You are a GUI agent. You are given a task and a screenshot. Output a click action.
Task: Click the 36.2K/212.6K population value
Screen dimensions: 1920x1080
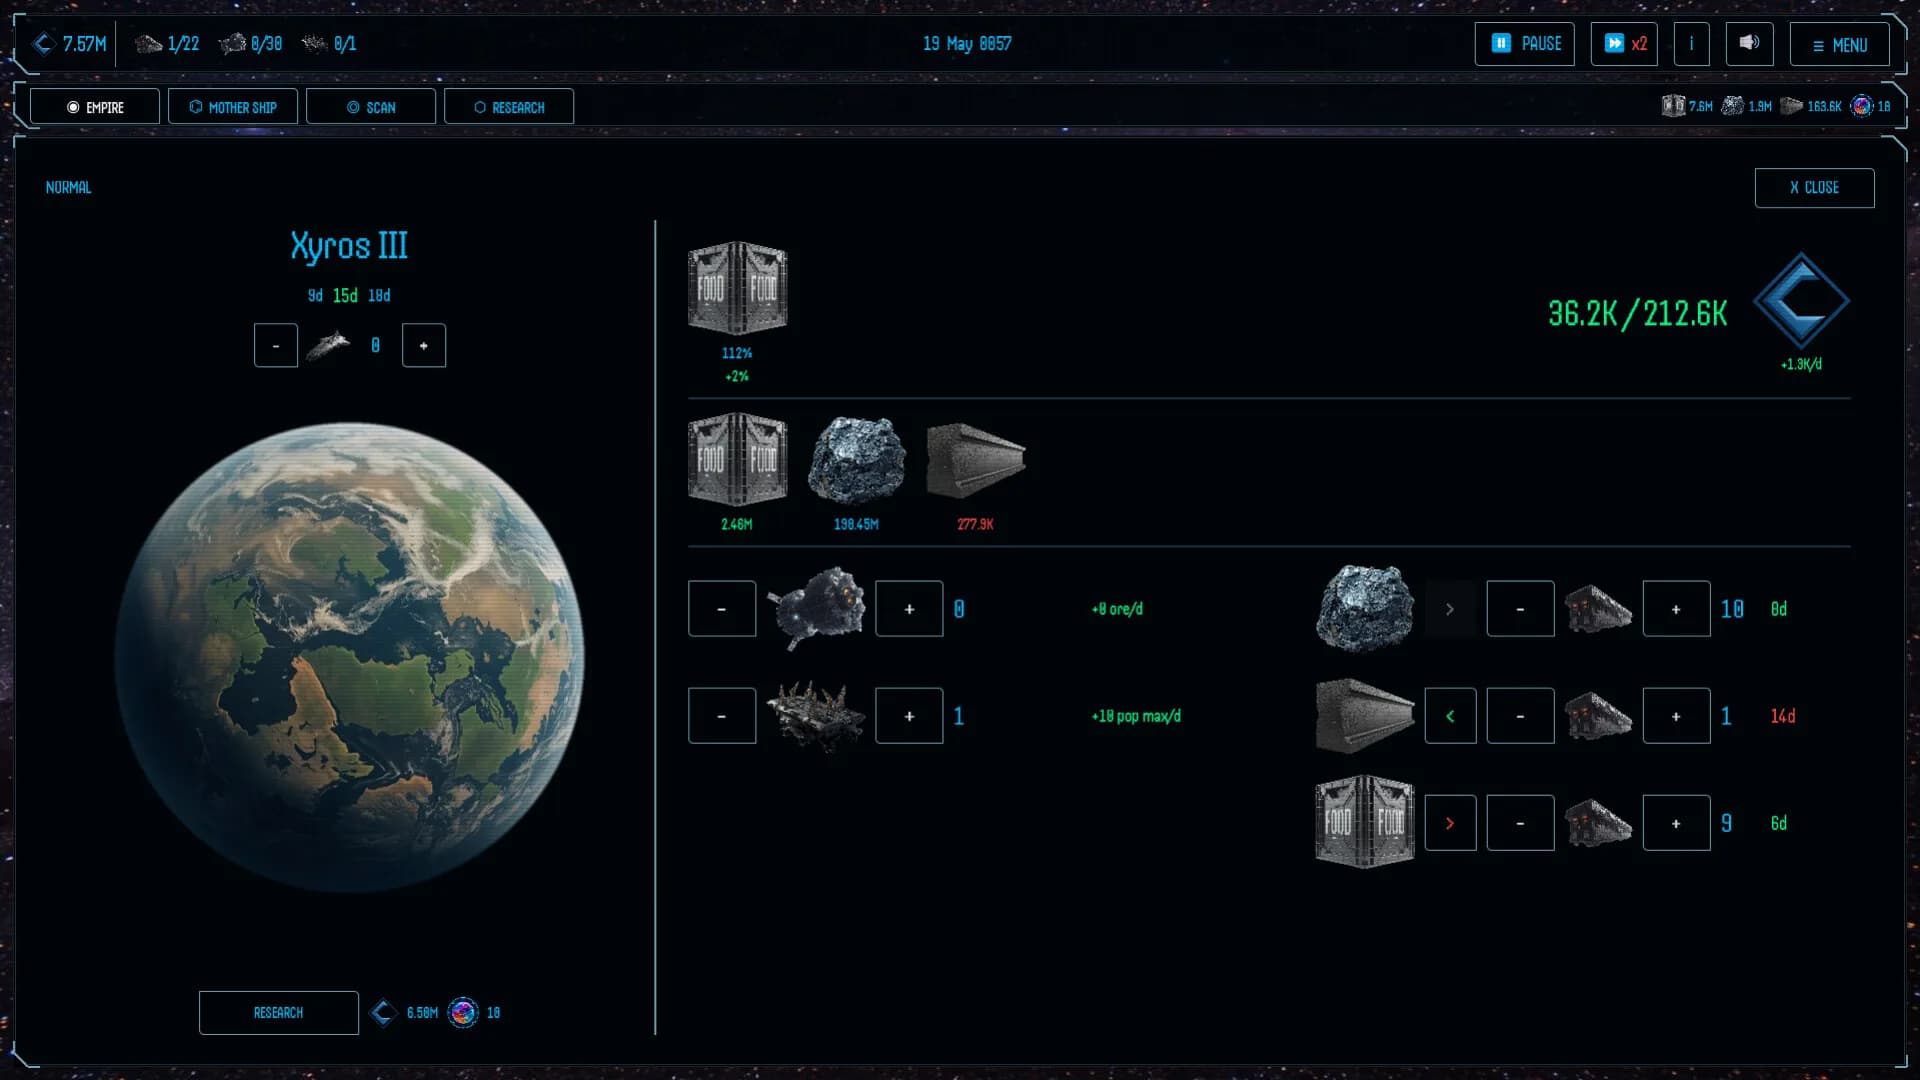point(1637,314)
